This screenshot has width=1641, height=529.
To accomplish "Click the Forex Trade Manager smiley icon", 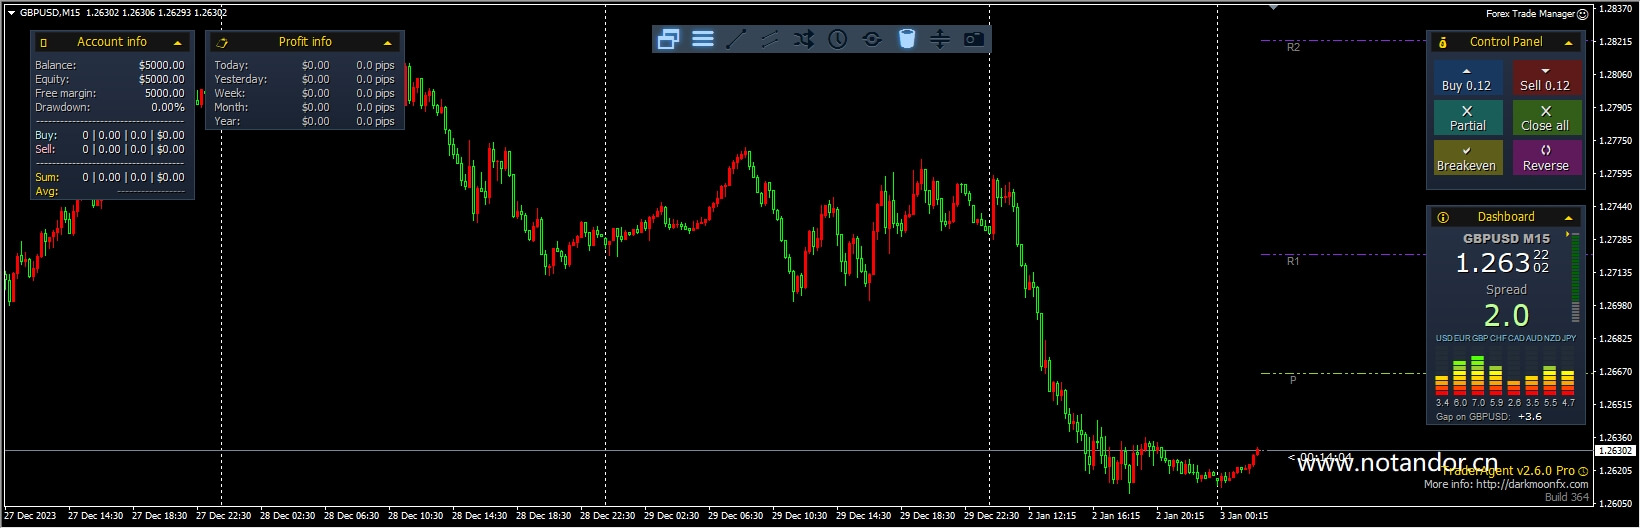I will click(x=1582, y=14).
